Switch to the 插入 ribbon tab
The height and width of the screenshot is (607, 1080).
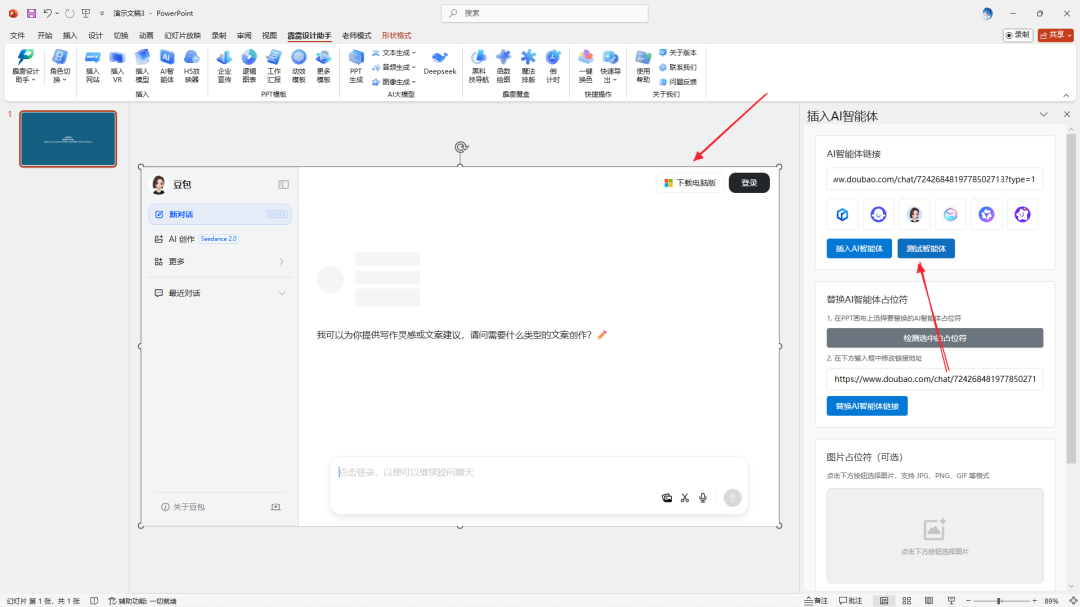(70, 35)
